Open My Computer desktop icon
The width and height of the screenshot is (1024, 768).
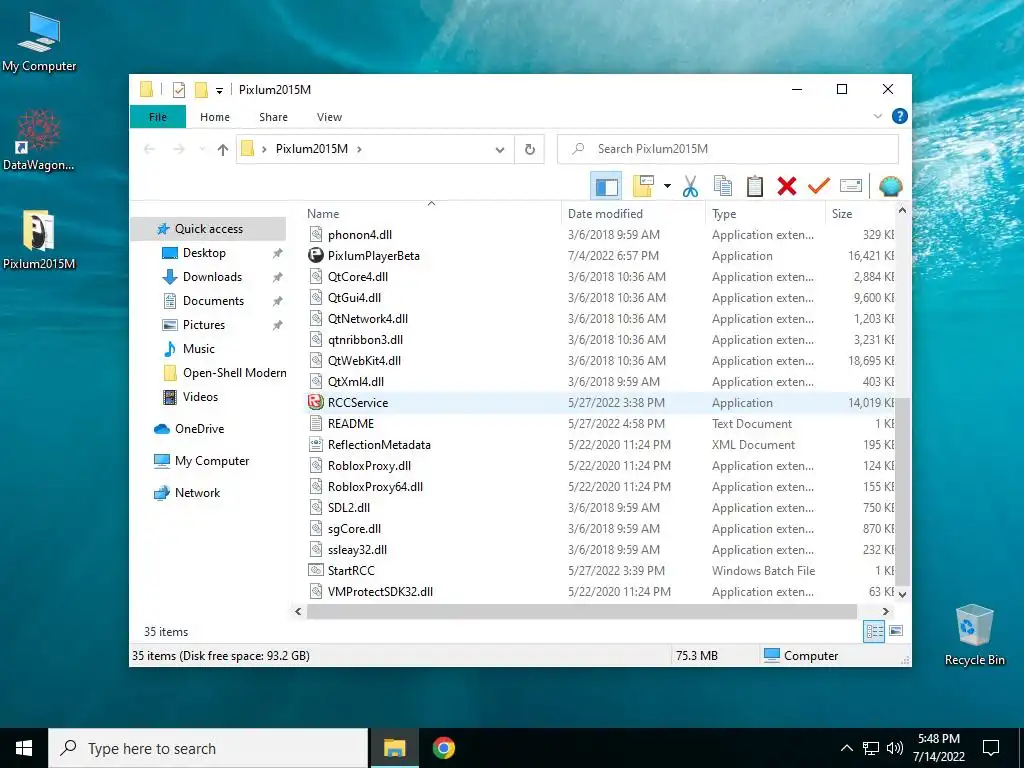click(39, 42)
